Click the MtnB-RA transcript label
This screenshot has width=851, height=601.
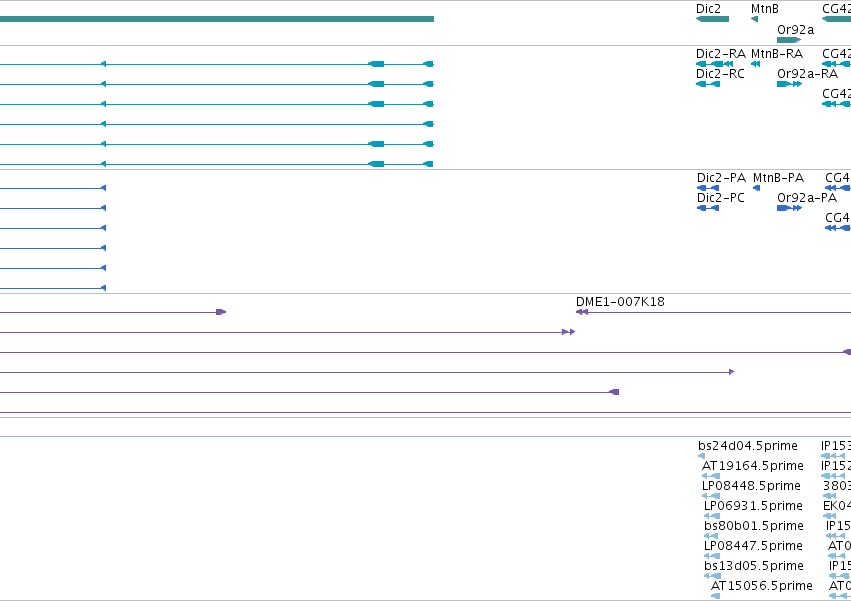click(x=777, y=54)
